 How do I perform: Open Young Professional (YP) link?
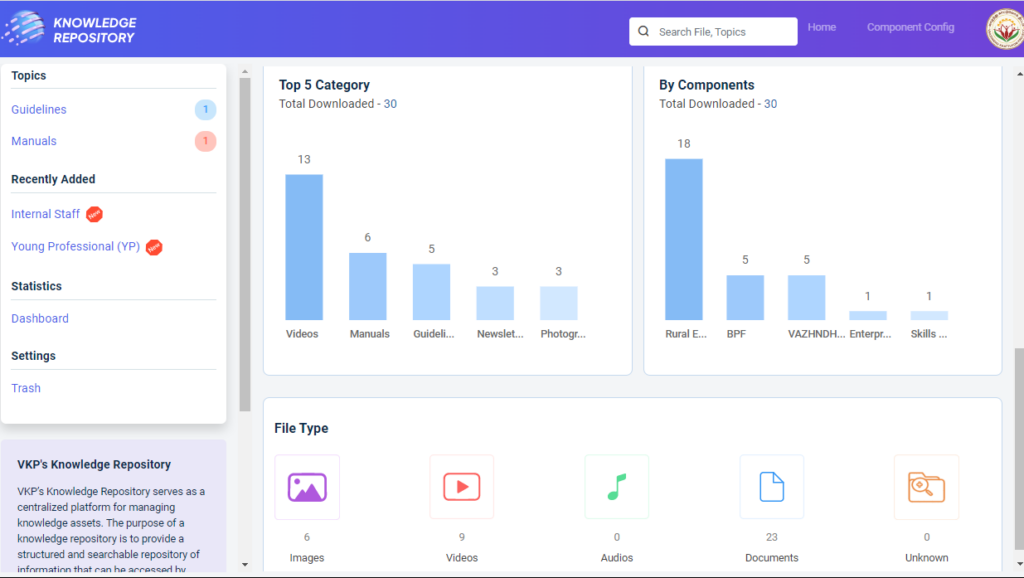tap(76, 247)
